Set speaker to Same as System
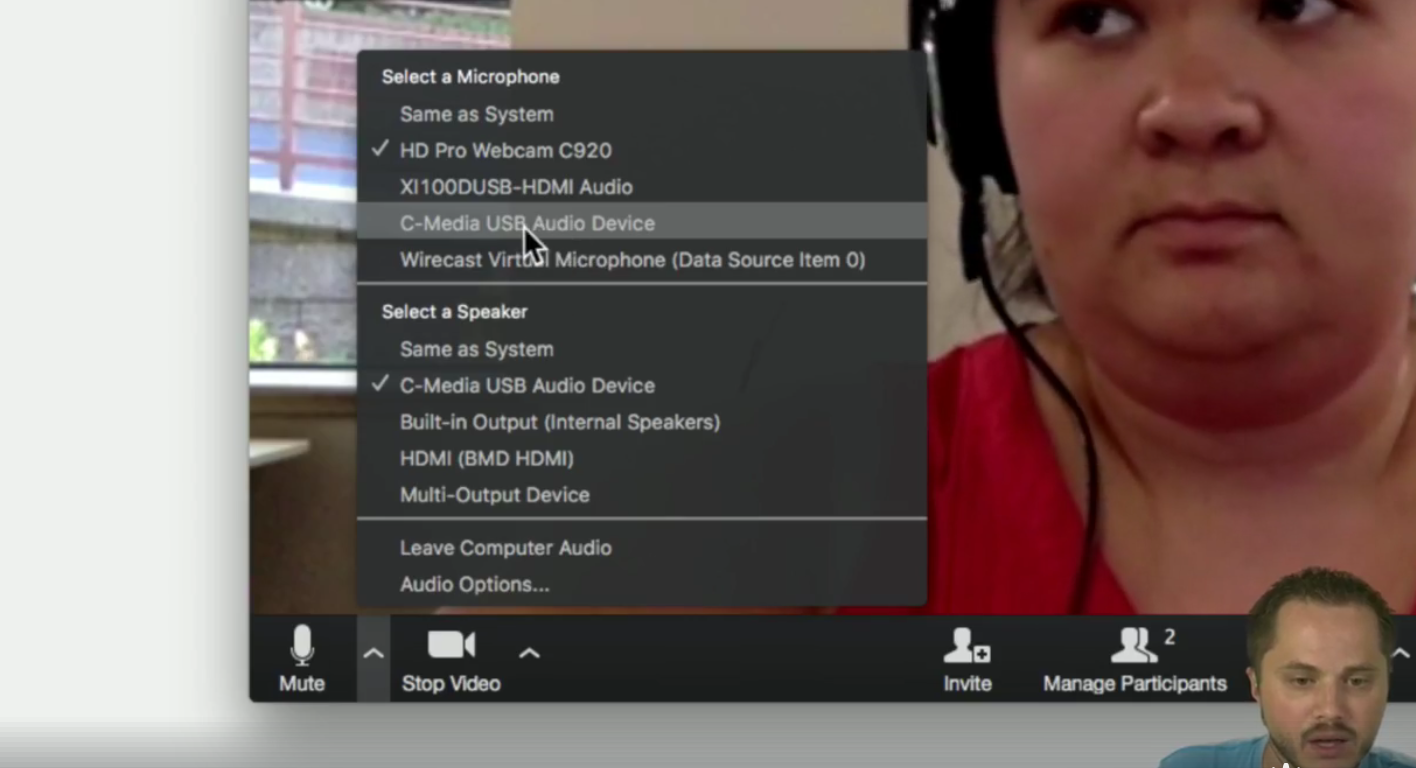This screenshot has width=1416, height=768. pos(476,349)
